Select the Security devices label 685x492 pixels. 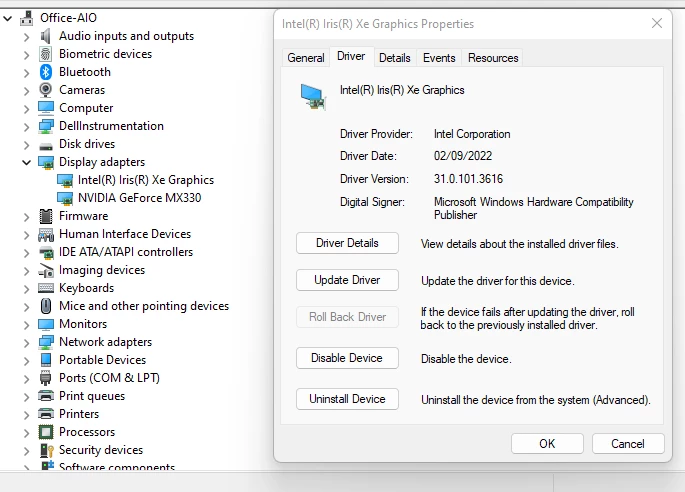click(101, 450)
